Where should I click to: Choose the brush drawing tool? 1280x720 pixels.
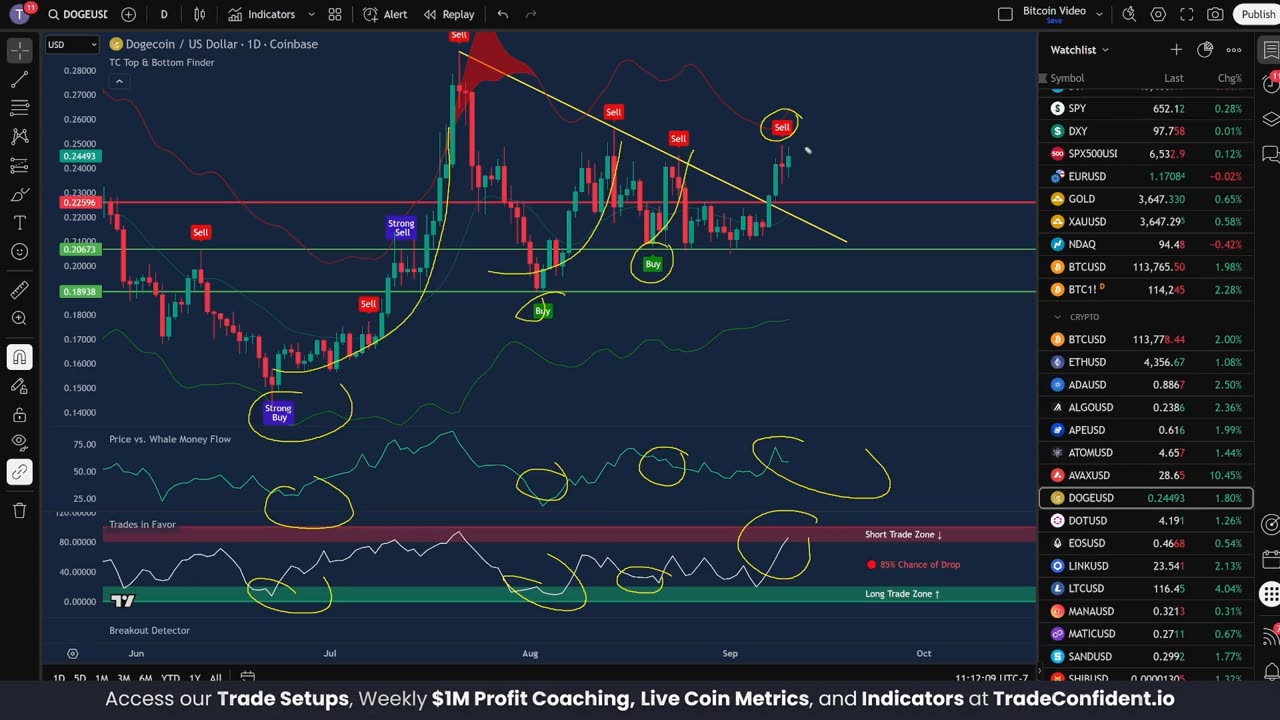click(x=19, y=194)
